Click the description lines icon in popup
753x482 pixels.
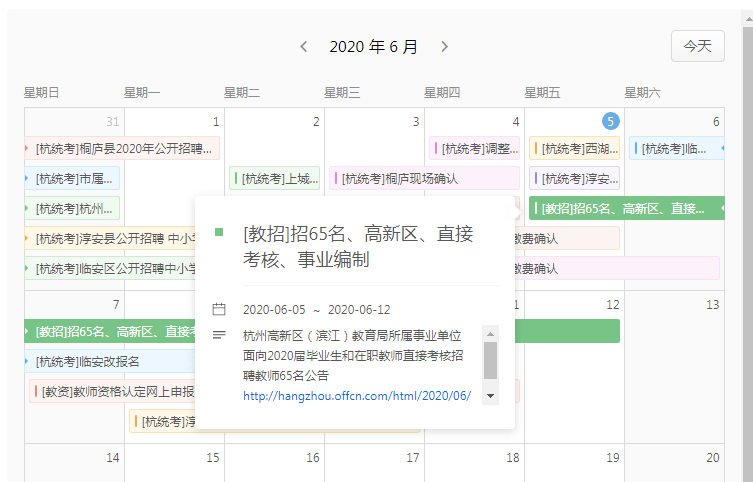point(219,334)
